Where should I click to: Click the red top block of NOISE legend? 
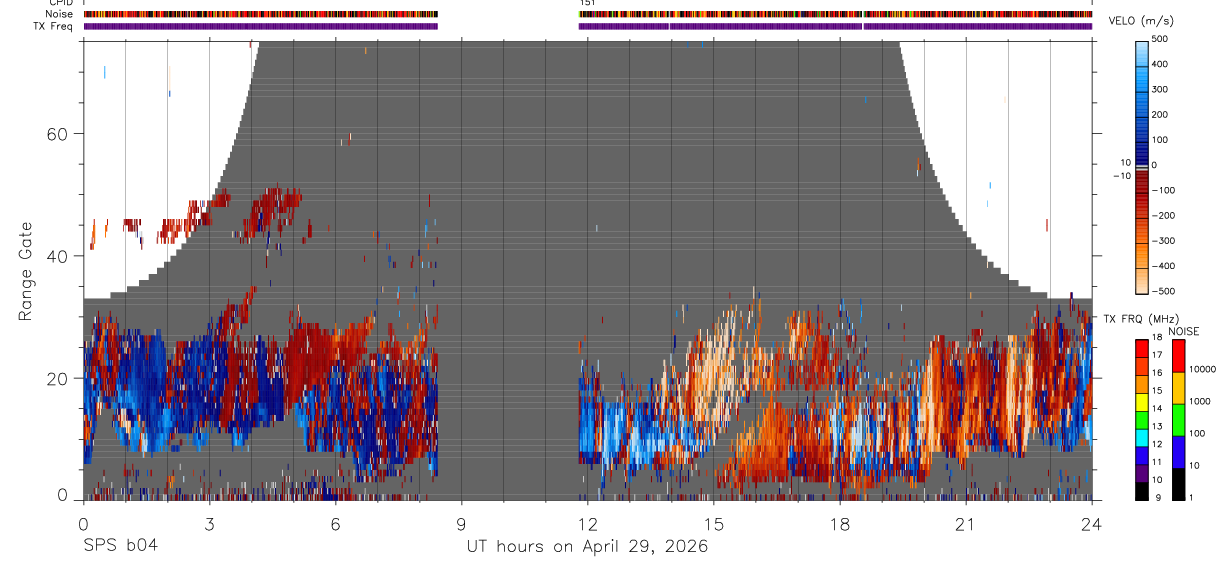(1178, 355)
